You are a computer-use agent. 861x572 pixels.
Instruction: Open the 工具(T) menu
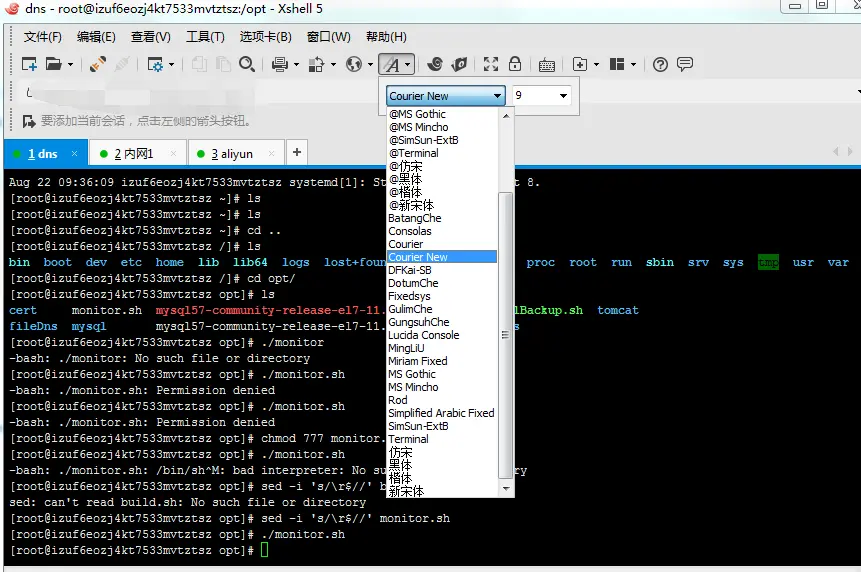point(205,37)
